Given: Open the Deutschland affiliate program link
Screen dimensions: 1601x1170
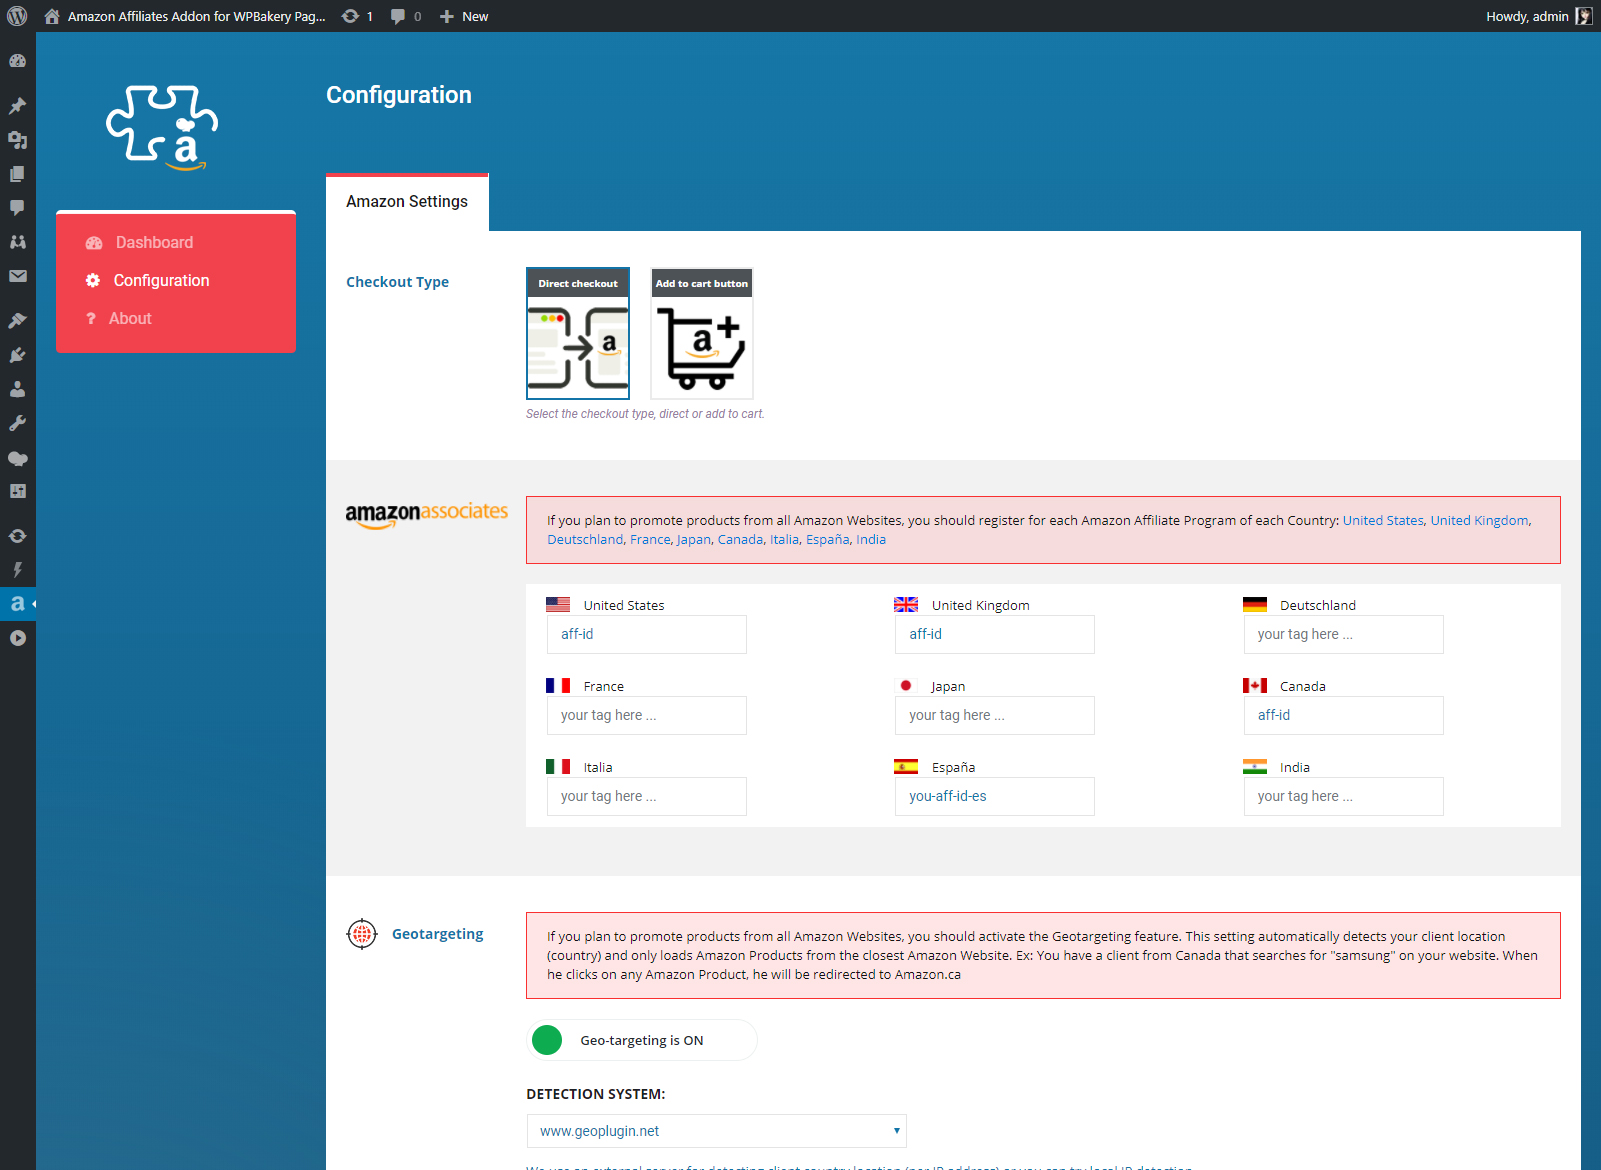Looking at the screenshot, I should pos(585,539).
